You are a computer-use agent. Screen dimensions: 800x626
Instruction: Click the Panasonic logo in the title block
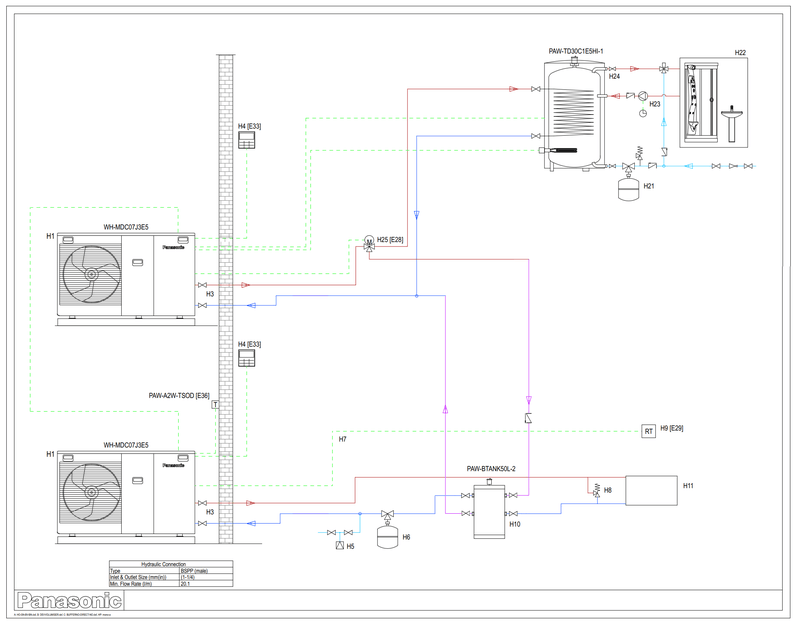[69, 600]
